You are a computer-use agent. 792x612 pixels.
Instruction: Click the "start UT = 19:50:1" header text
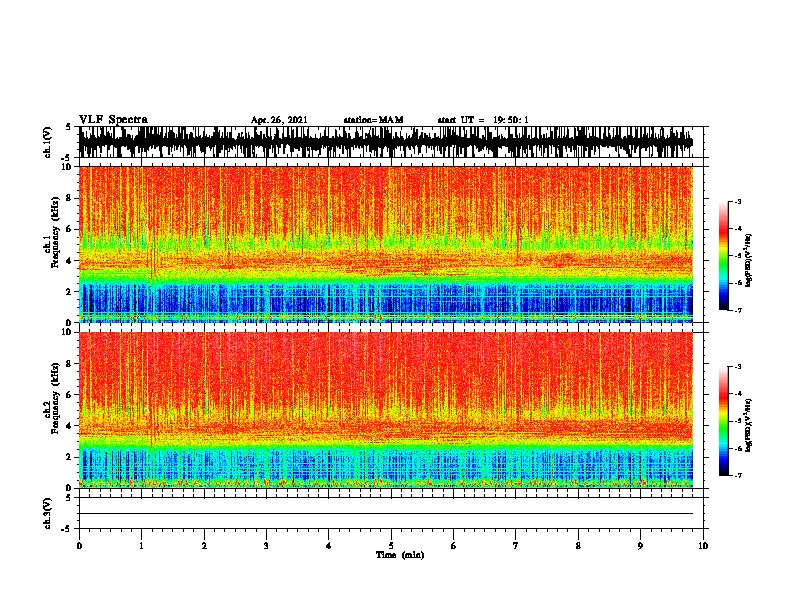pos(483,120)
